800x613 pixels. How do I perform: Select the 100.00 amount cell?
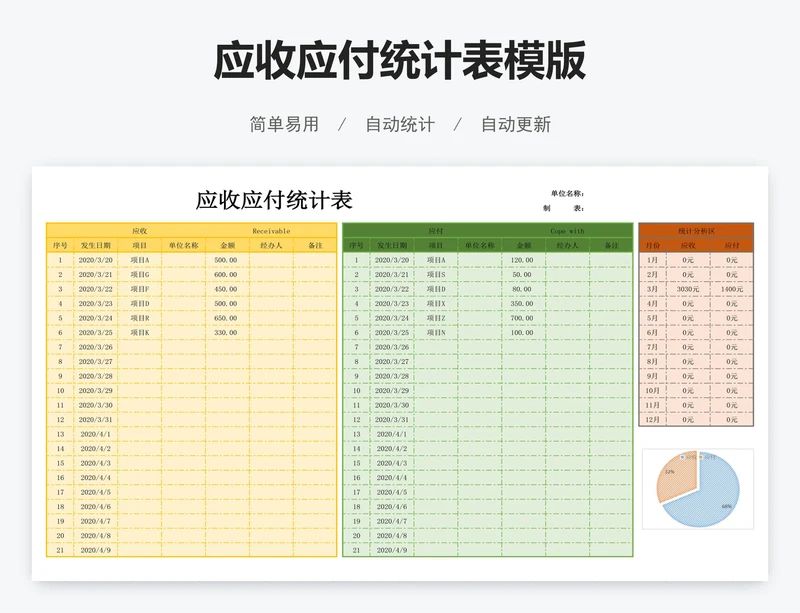[x=522, y=332]
